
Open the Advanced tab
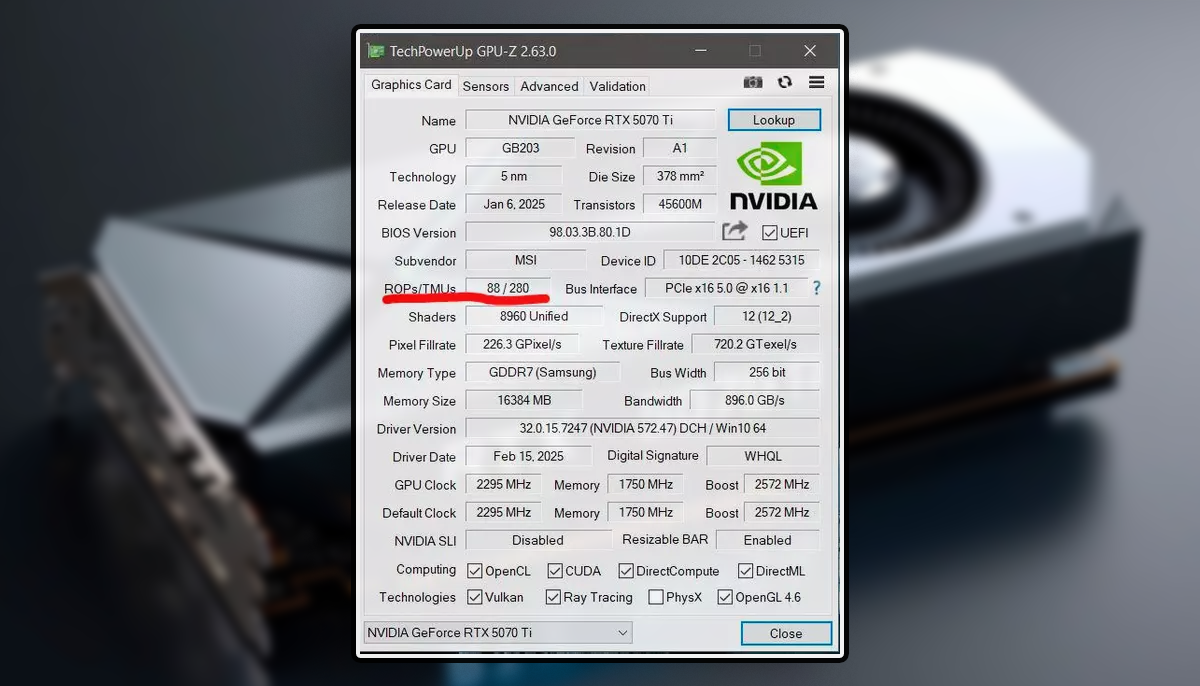pyautogui.click(x=549, y=86)
